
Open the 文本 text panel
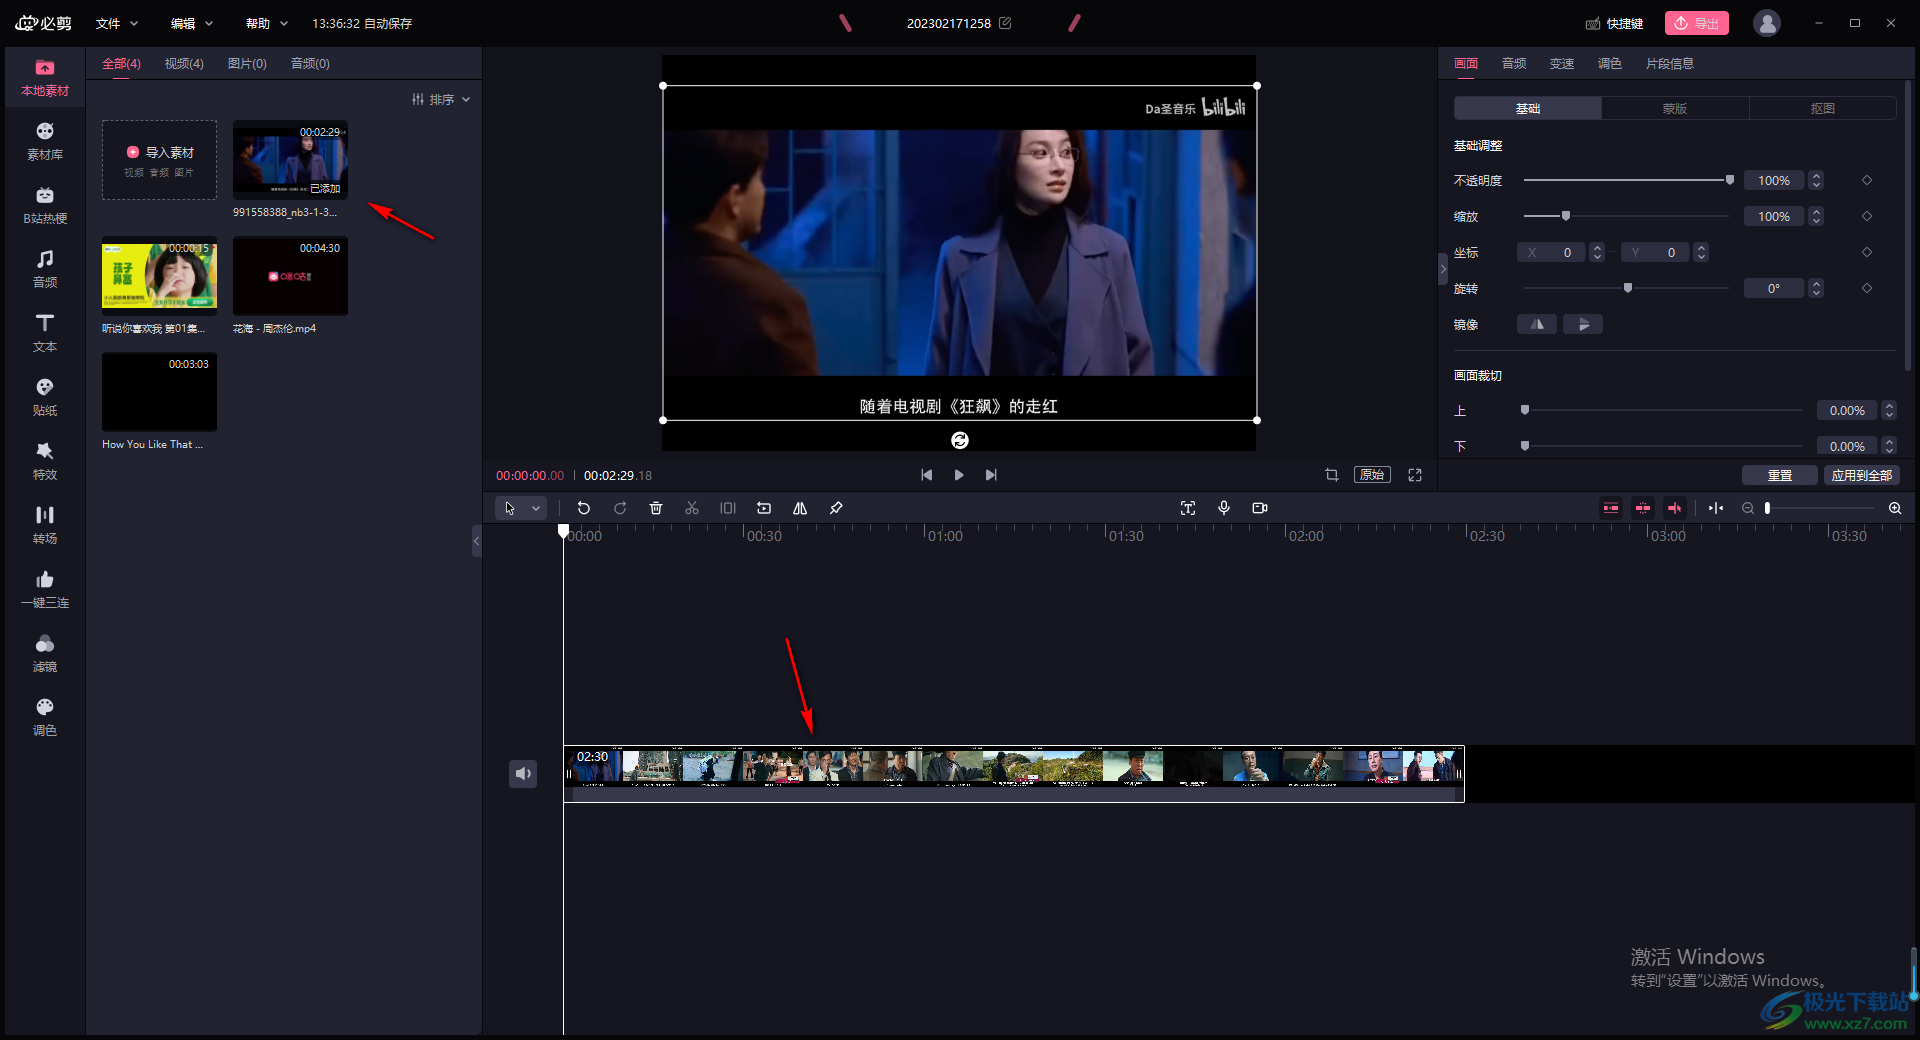45,334
